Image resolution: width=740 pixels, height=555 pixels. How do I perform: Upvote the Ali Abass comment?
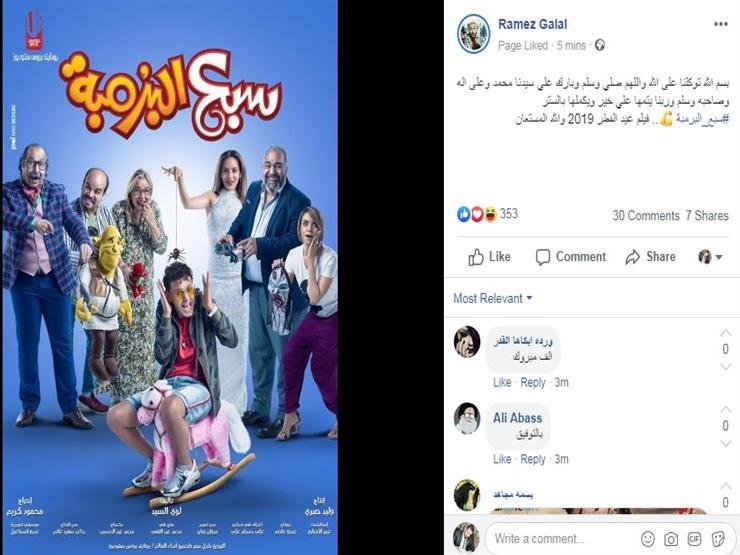tap(725, 410)
